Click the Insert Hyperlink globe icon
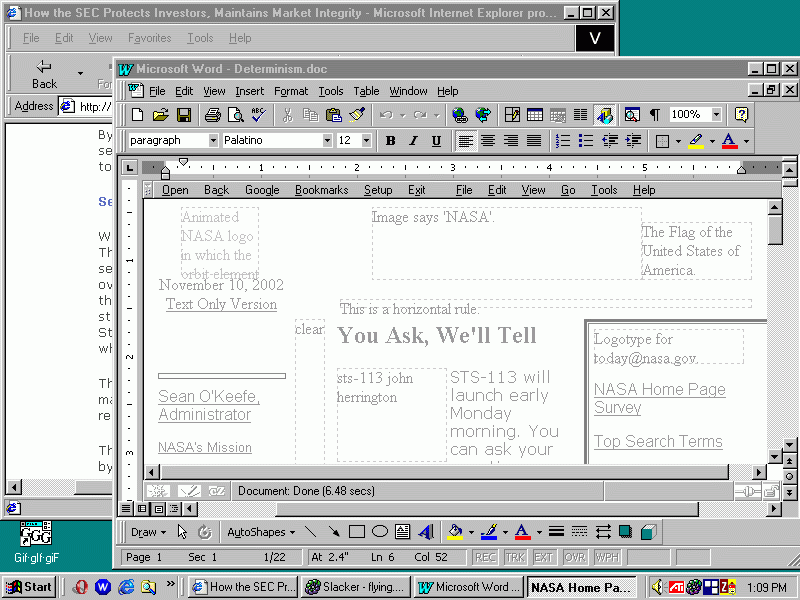Image resolution: width=800 pixels, height=600 pixels. pos(460,115)
